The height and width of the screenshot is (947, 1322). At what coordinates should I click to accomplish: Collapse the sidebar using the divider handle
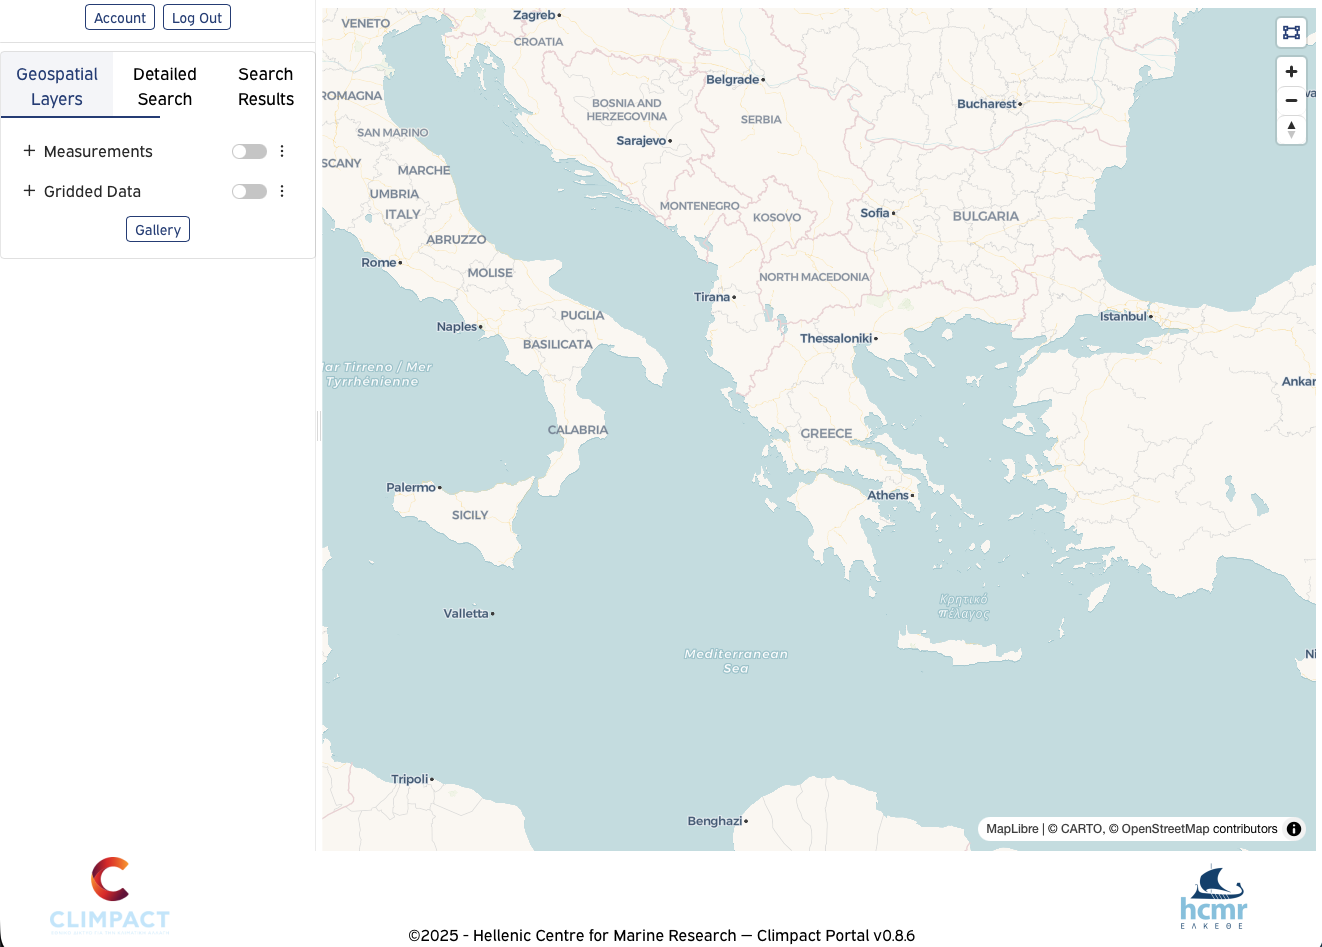click(x=318, y=426)
